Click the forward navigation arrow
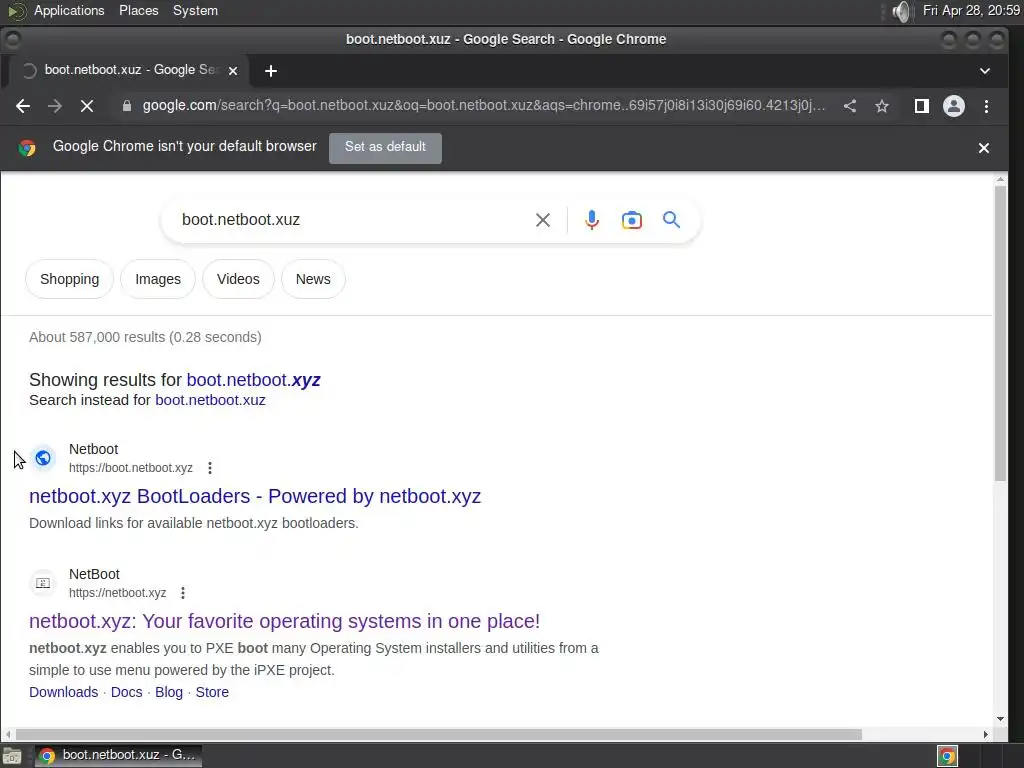Screen dimensions: 1024x768 [55, 106]
